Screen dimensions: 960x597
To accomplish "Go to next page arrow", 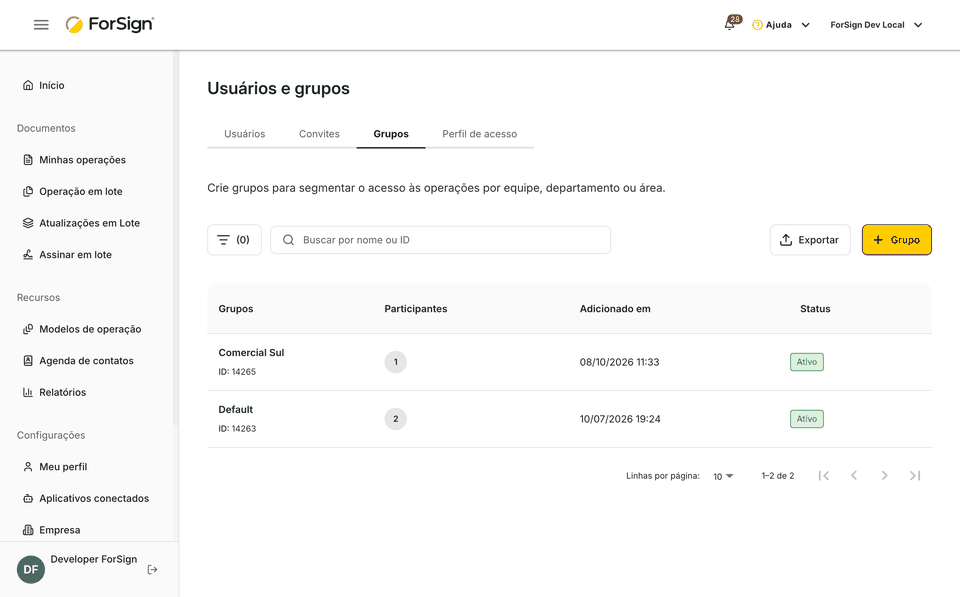I will click(x=884, y=476).
